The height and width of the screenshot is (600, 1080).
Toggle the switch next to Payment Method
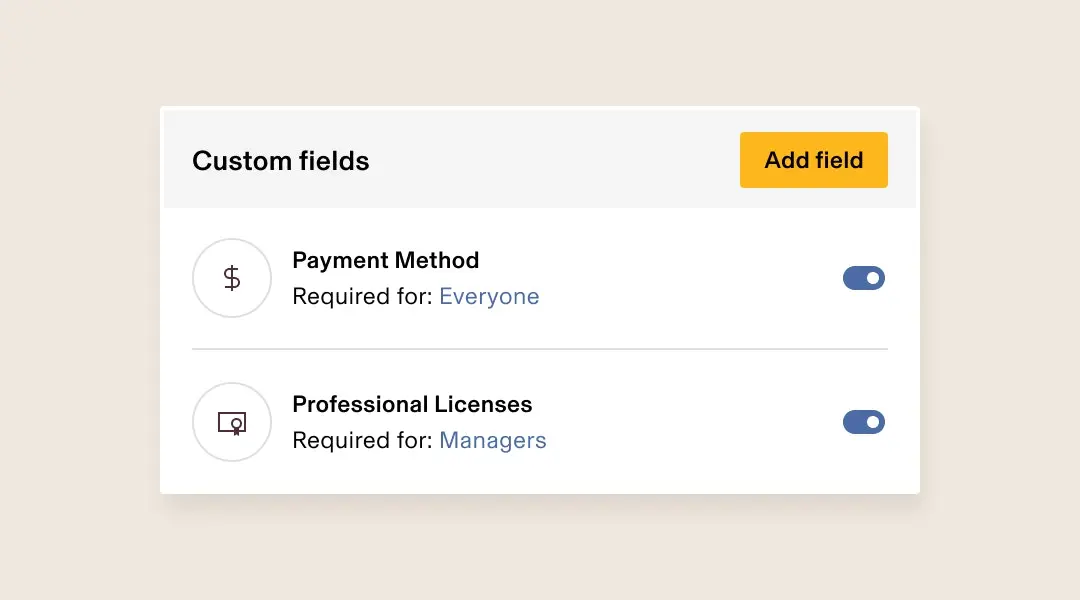[x=864, y=278]
